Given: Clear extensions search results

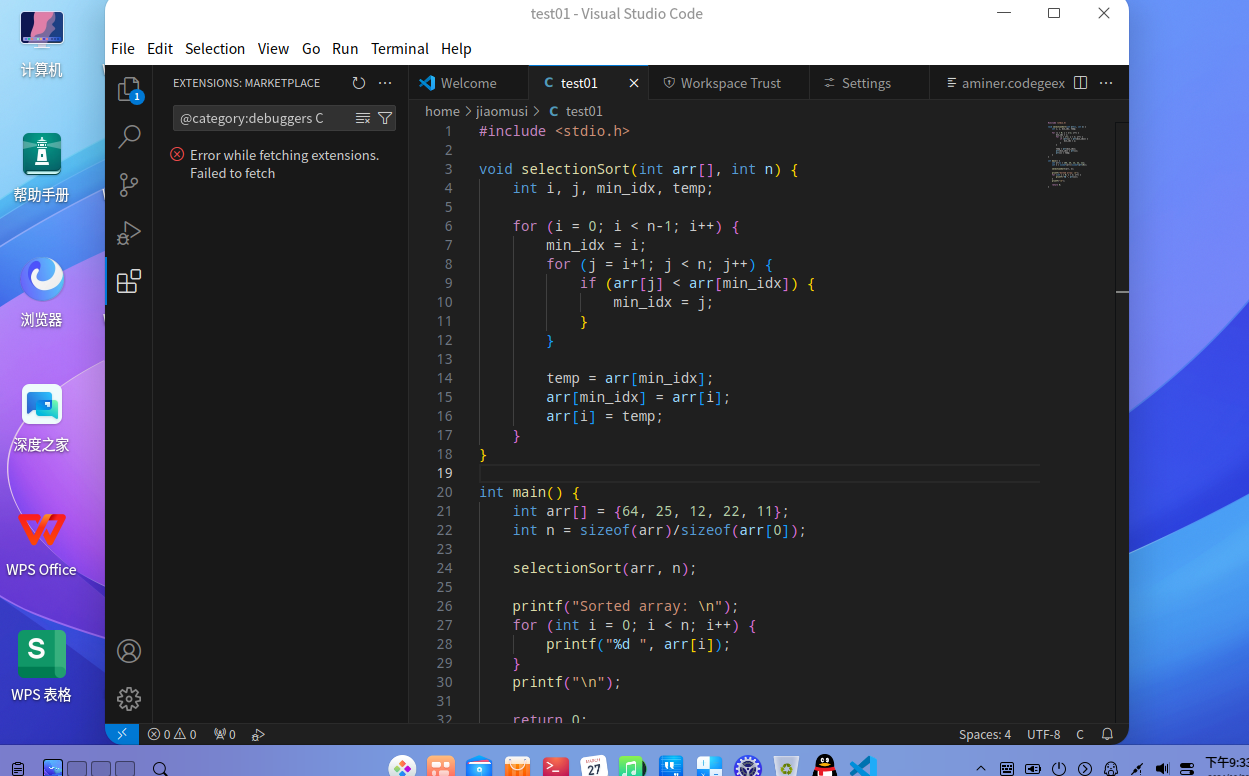Looking at the screenshot, I should tap(363, 118).
